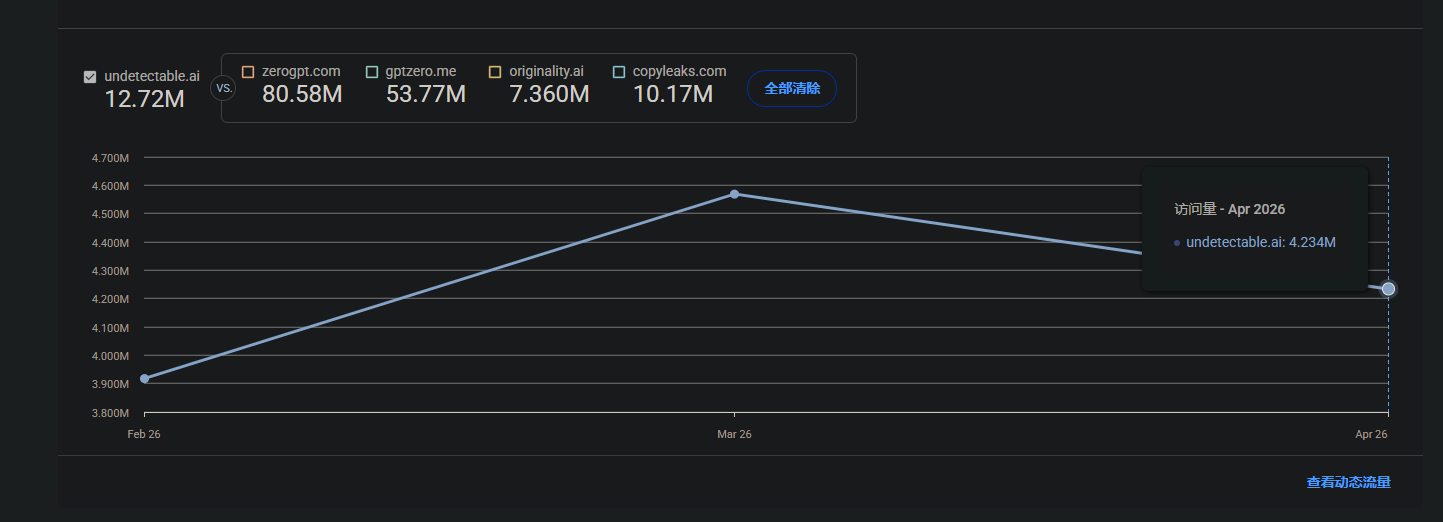The image size is (1443, 522).
Task: Click the Feb 26 x-axis label
Action: coord(144,434)
